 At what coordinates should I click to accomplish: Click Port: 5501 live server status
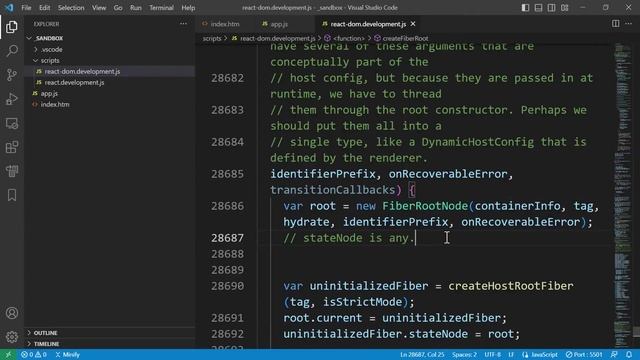[x=584, y=355]
